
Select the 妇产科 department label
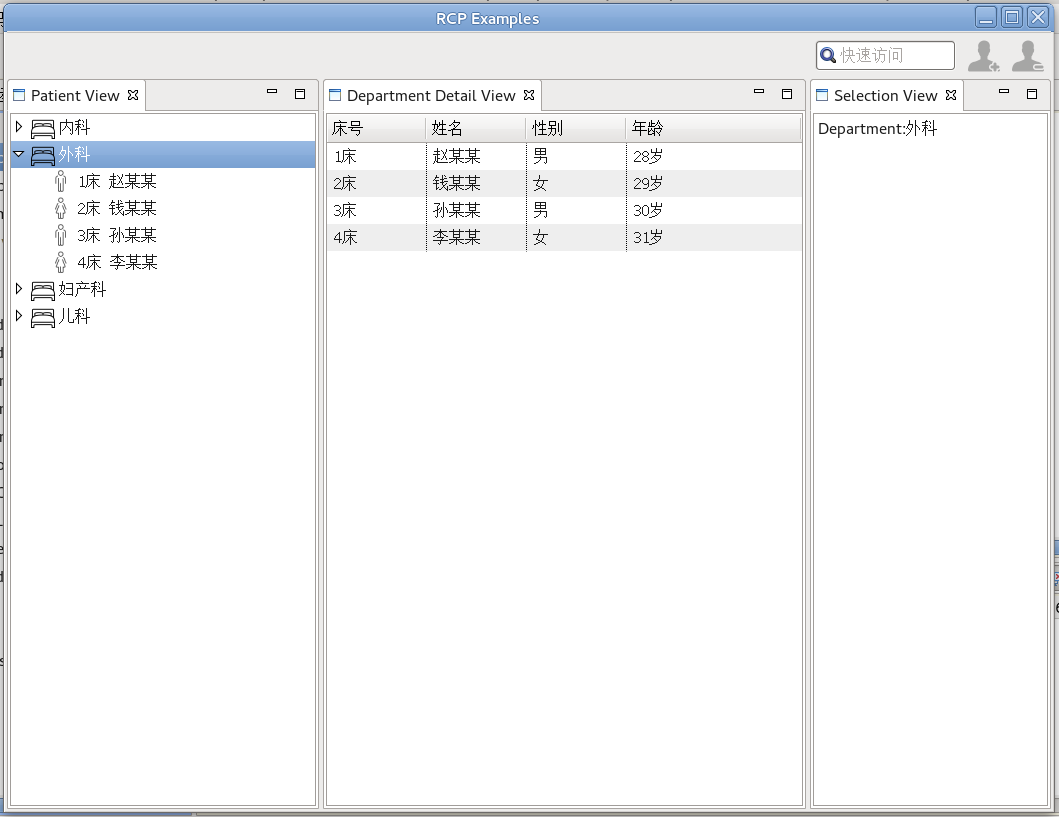(82, 290)
